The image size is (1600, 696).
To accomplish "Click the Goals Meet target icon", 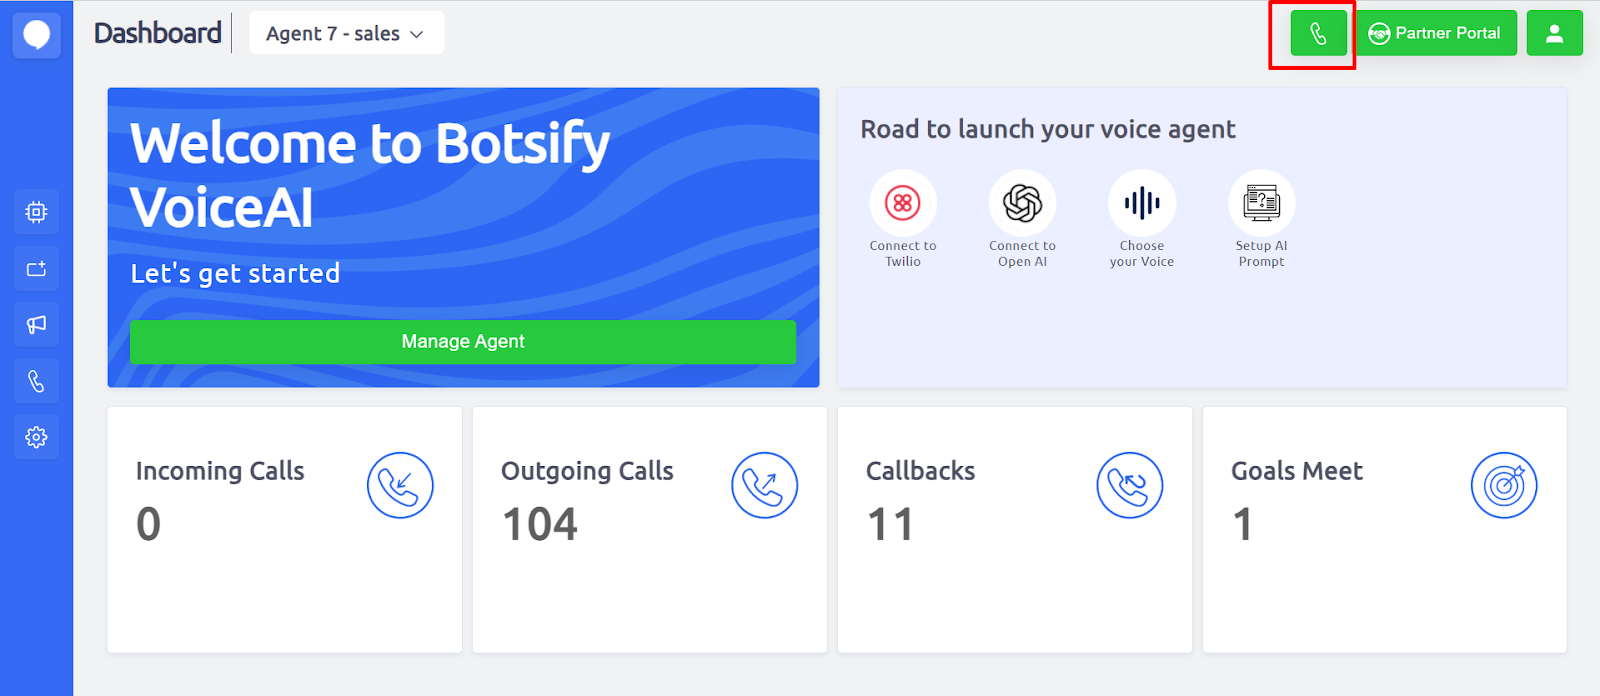I will 1503,486.
